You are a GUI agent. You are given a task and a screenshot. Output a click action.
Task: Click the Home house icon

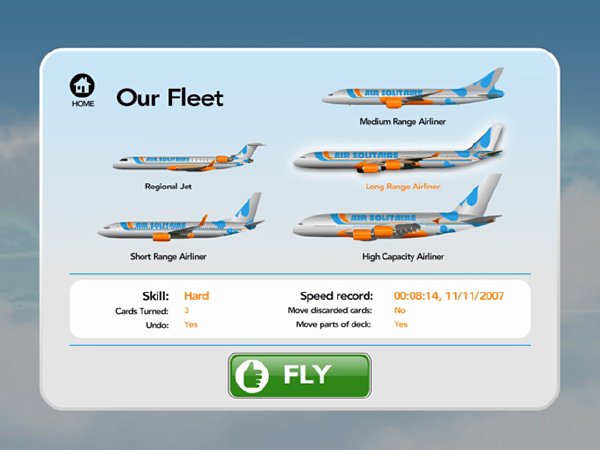(x=82, y=85)
